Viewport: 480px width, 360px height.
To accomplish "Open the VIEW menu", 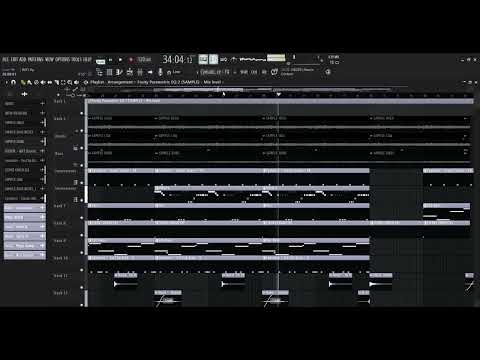I will pyautogui.click(x=49, y=60).
